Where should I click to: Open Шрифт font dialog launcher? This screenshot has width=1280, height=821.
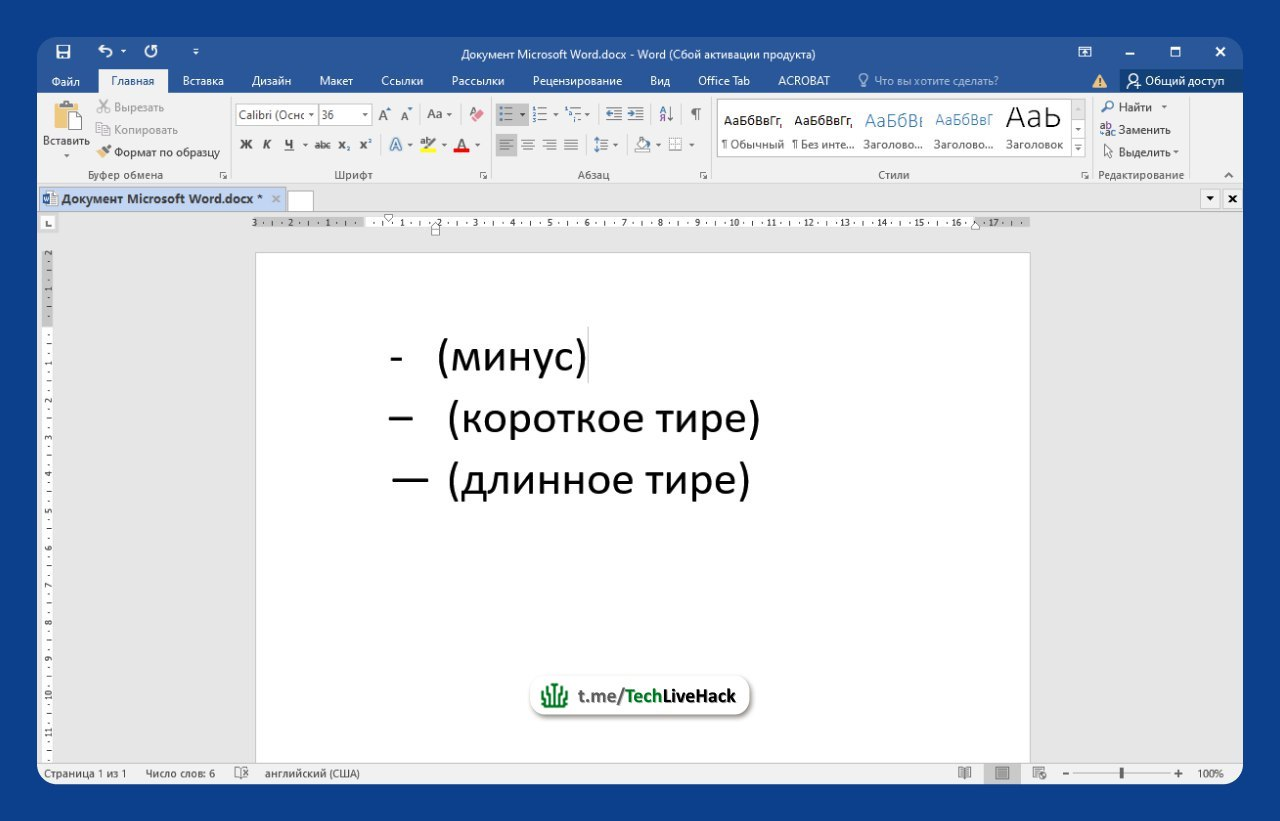click(483, 175)
